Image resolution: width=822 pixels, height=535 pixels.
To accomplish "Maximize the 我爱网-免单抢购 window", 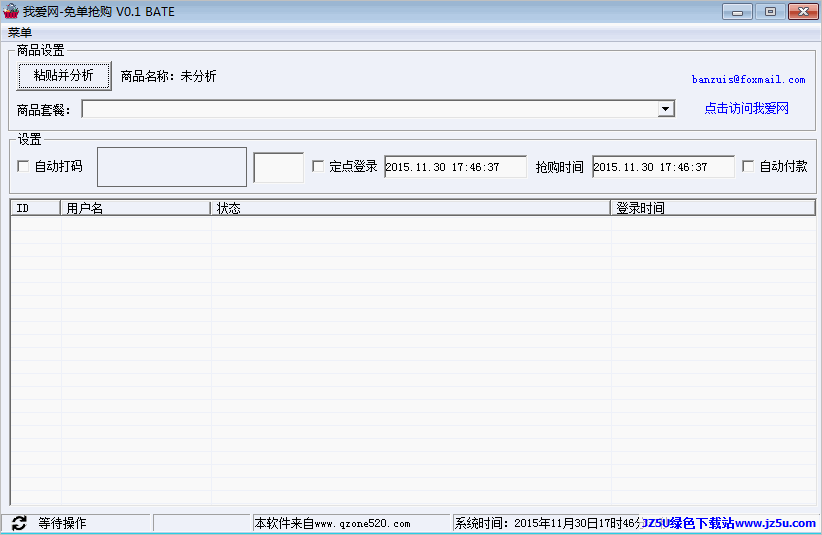I will pyautogui.click(x=770, y=12).
